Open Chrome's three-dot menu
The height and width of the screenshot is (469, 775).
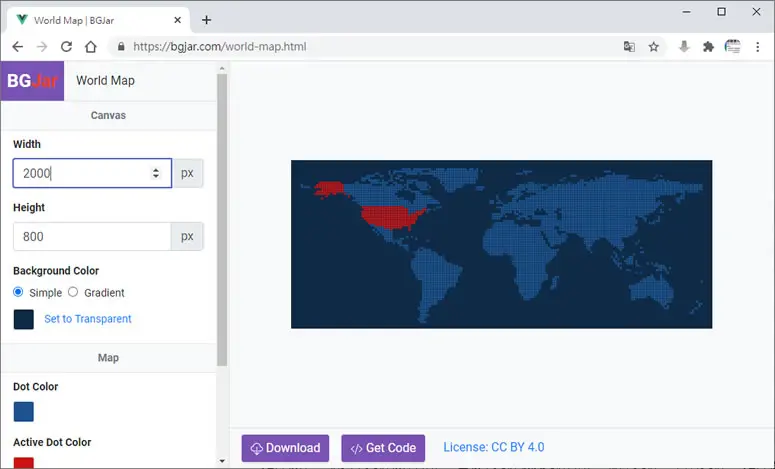757,47
